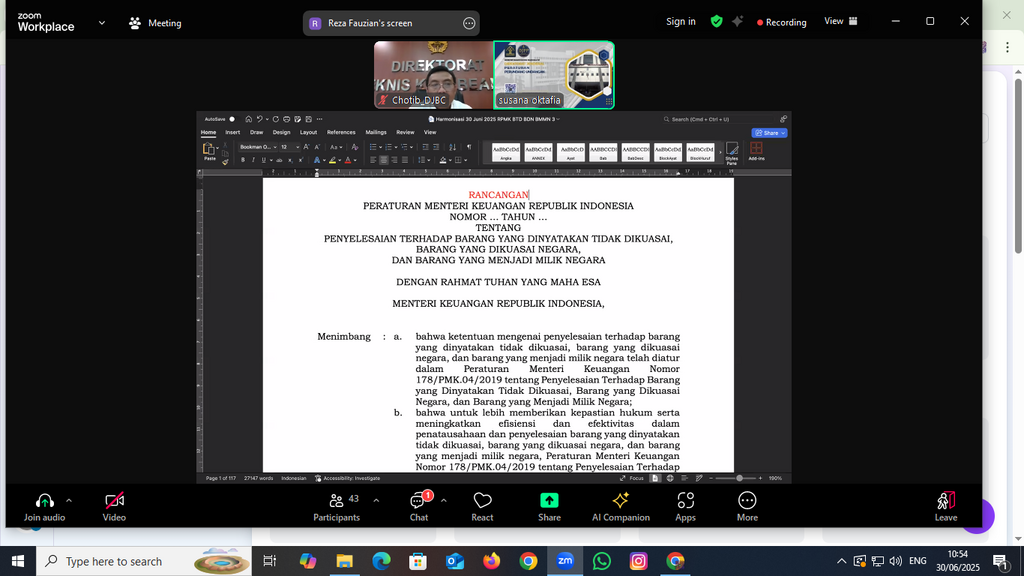Toggle Strikethrough formatting in Word ribbon
This screenshot has width=1024, height=576.
280,160
